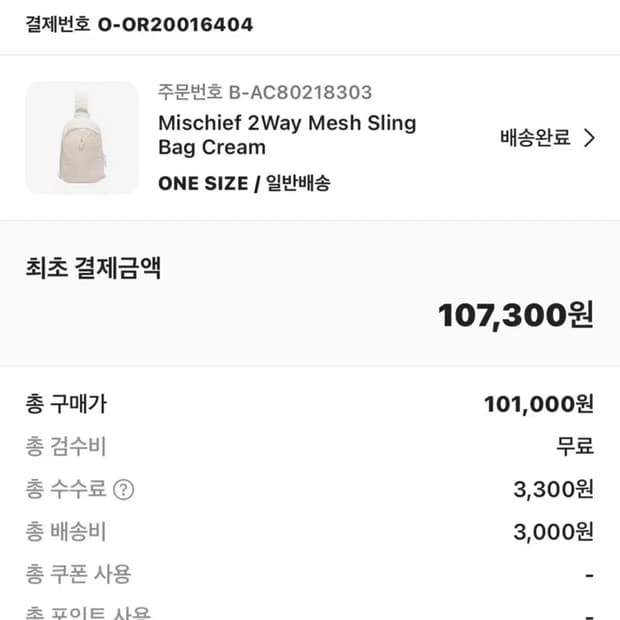Click the 총 검수비 label
620x620 pixels.
[x=66, y=447]
